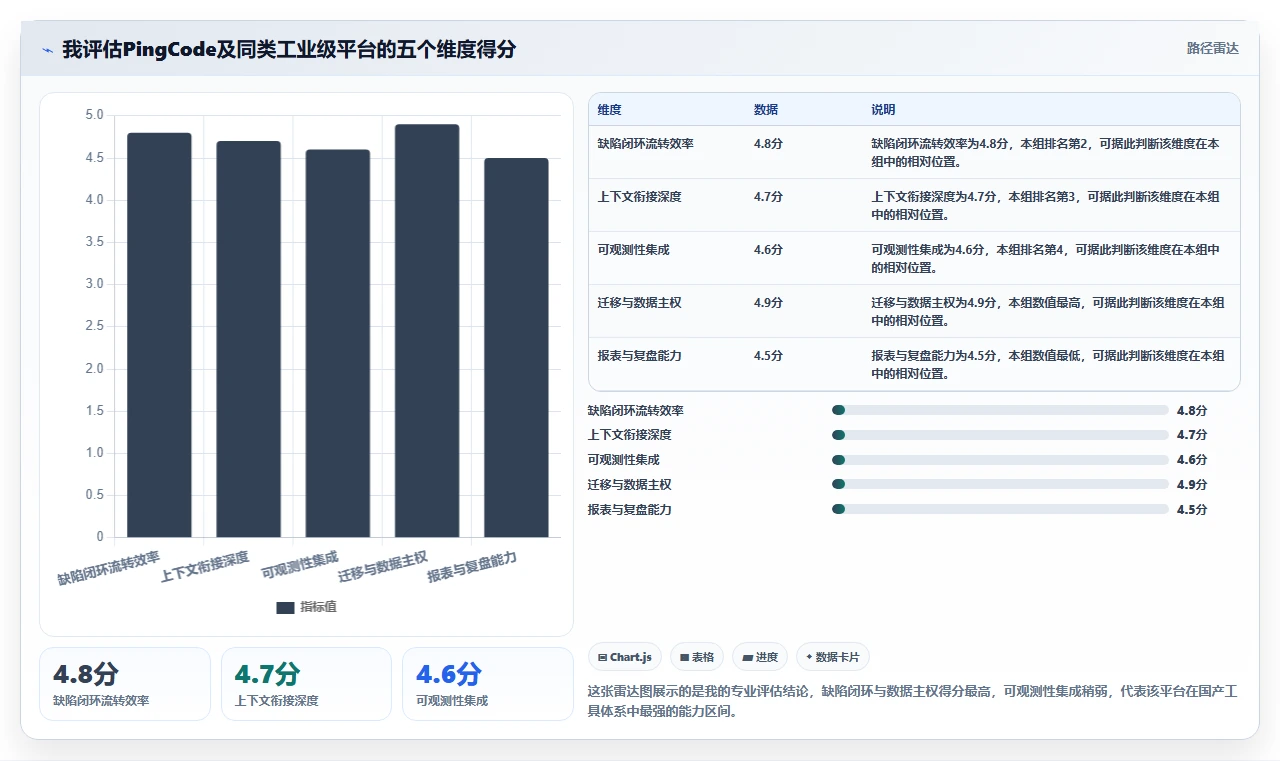This screenshot has width=1280, height=761.
Task: Click the 路径雷达 label in header
Action: [x=1212, y=48]
